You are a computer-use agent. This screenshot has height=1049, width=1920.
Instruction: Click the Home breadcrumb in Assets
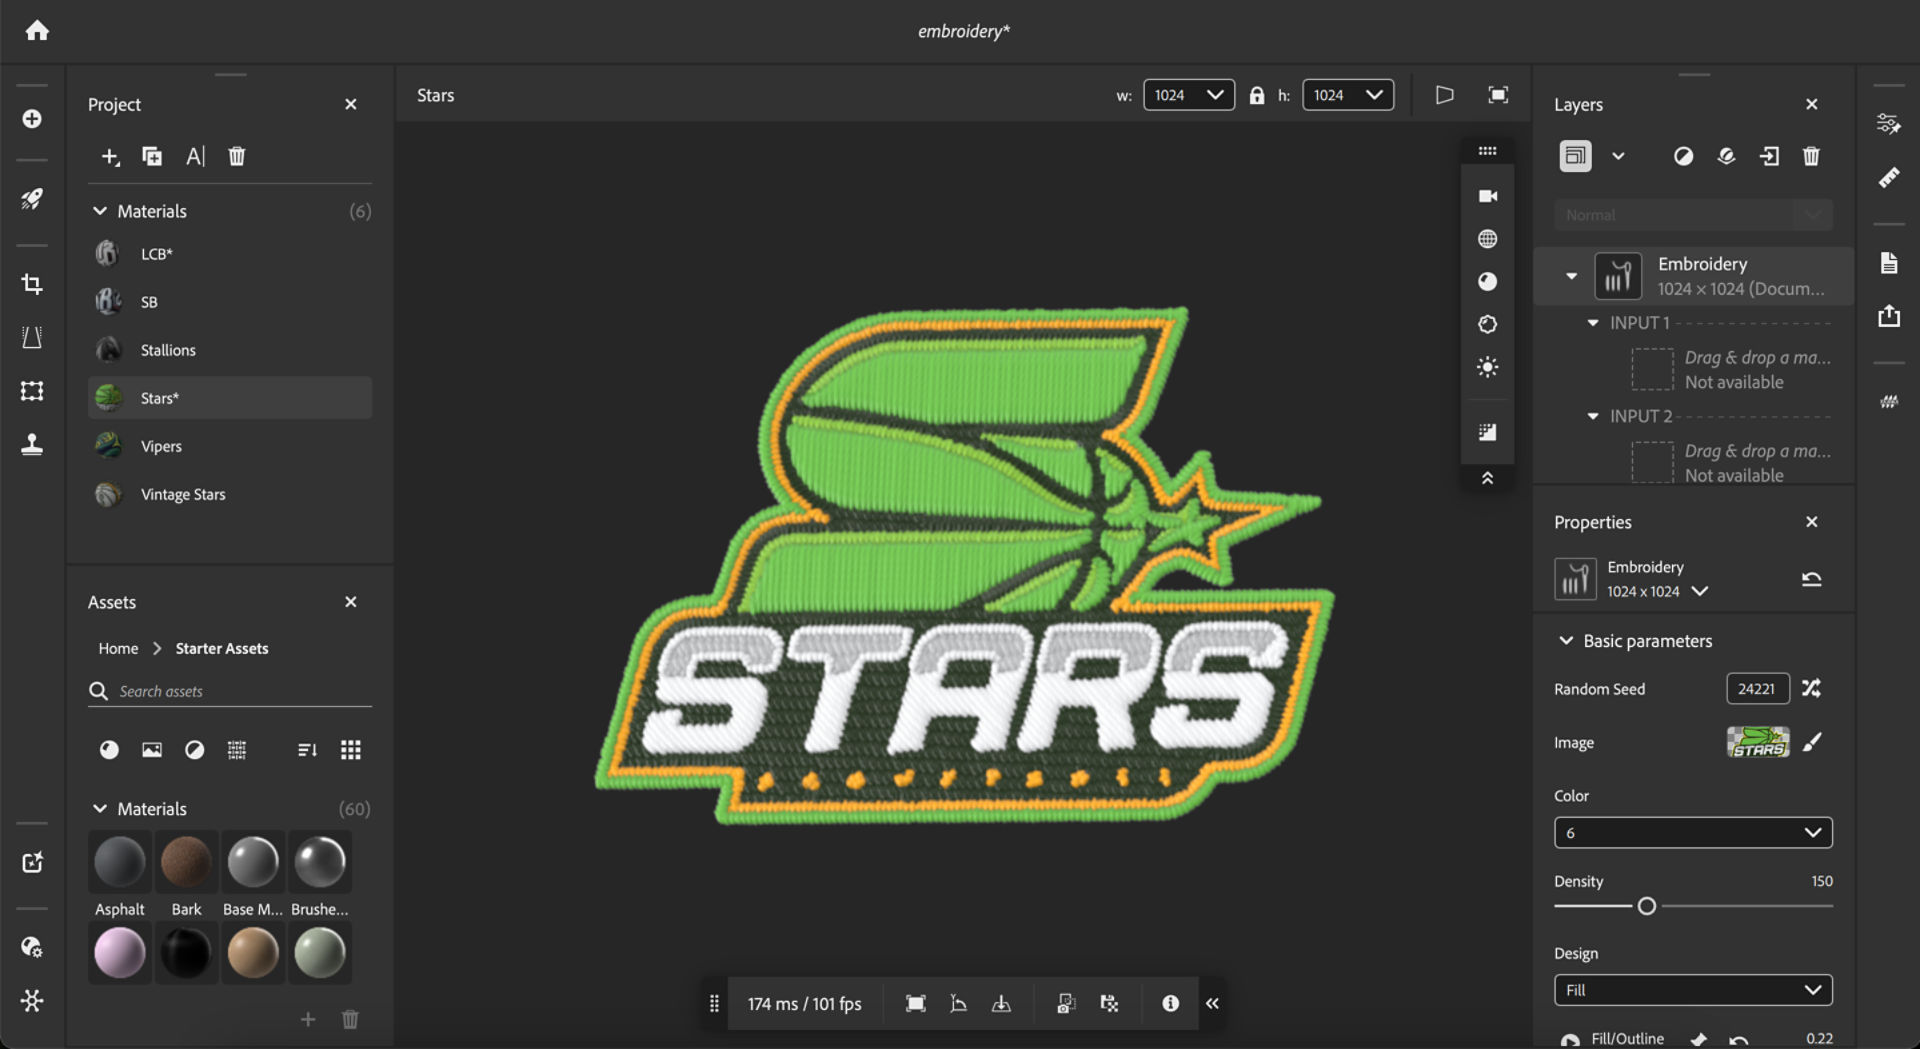(x=118, y=648)
